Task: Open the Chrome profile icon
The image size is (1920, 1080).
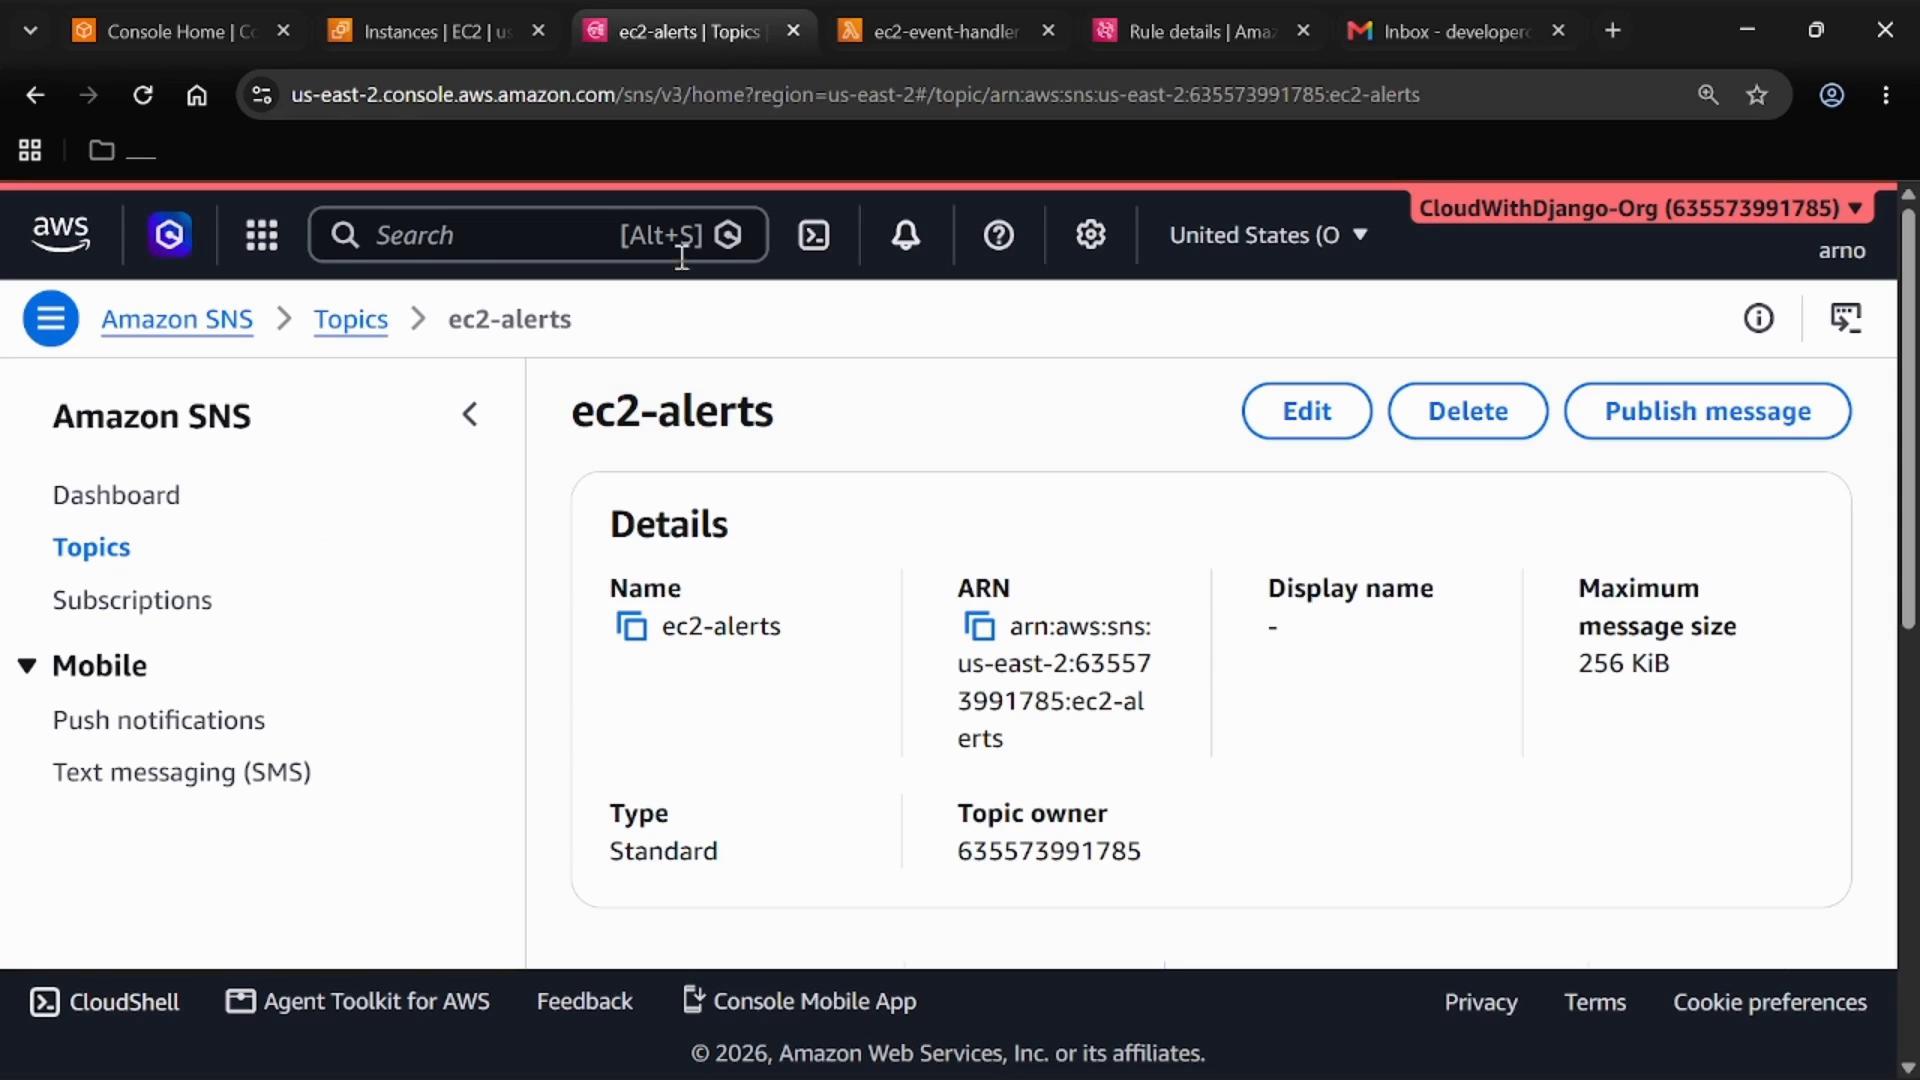Action: pyautogui.click(x=1832, y=95)
